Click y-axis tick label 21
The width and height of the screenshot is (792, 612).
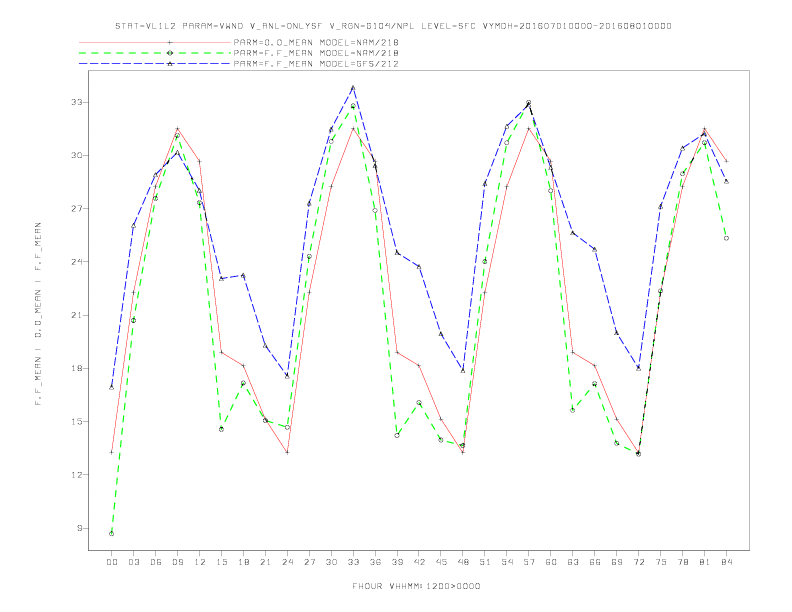76,315
